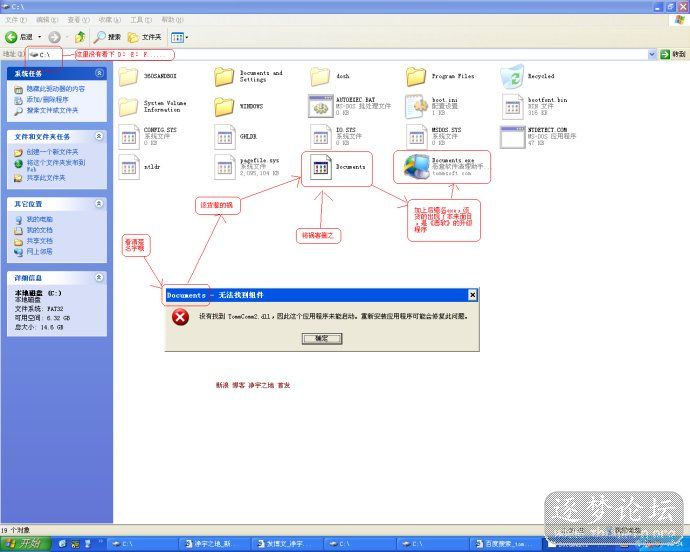
Task: Select the AUTOEXEC.BAT file icon
Action: tap(320, 106)
